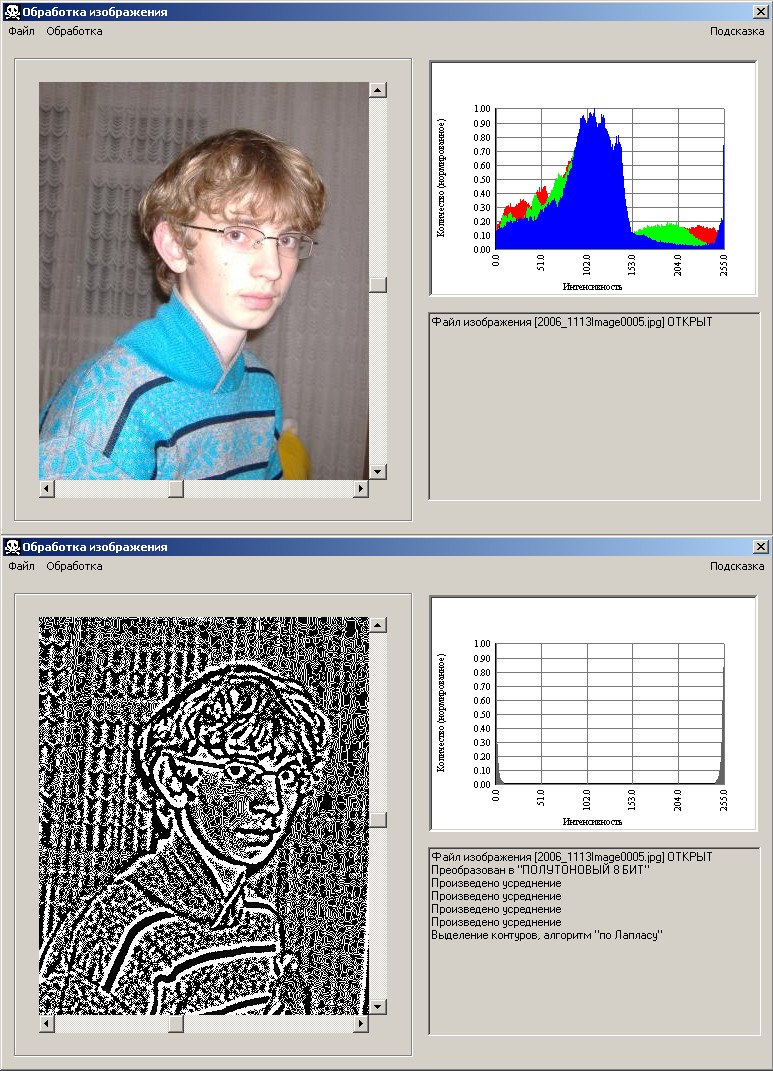Viewport: 773px width, 1071px height.
Task: Click down scroll arrow beside color photo
Action: pos(378,471)
